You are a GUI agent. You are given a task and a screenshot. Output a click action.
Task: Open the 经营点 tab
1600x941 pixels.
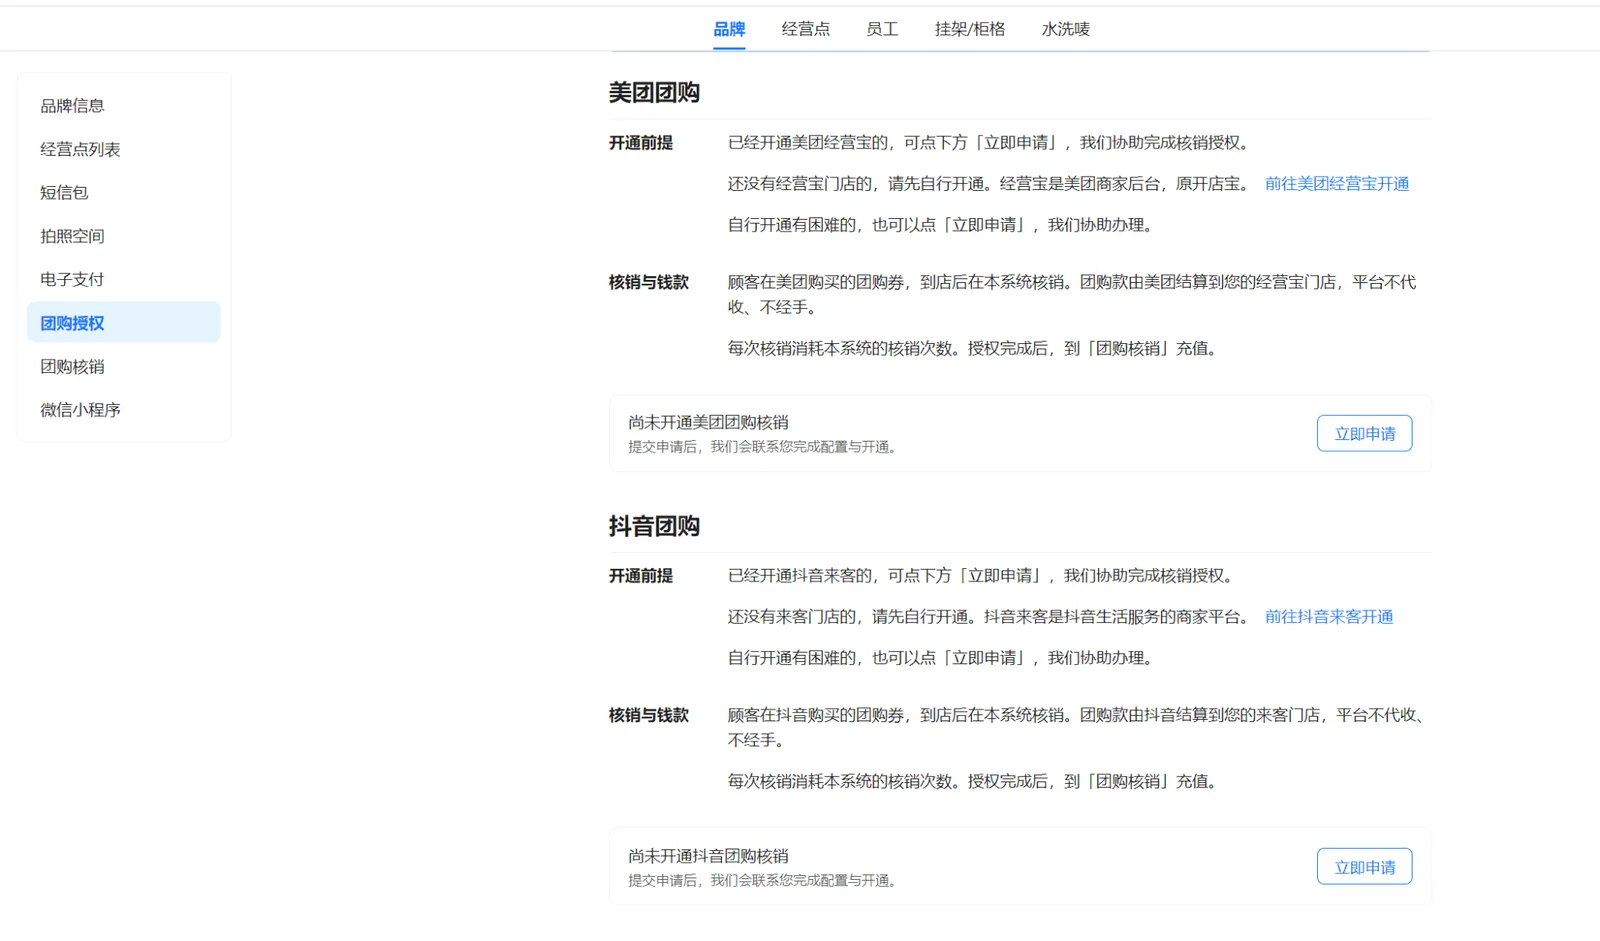click(806, 29)
